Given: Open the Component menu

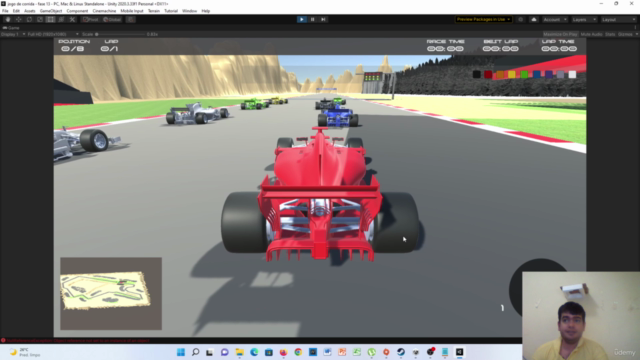Looking at the screenshot, I should coord(77,11).
